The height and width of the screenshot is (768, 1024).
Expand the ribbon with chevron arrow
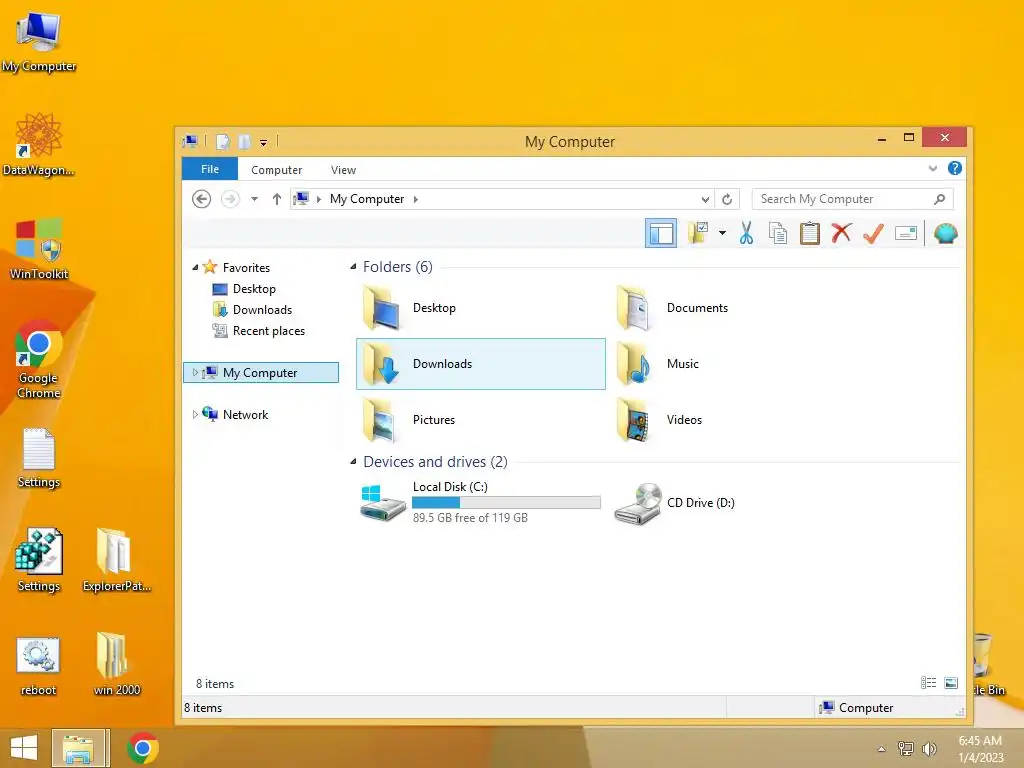(x=933, y=168)
